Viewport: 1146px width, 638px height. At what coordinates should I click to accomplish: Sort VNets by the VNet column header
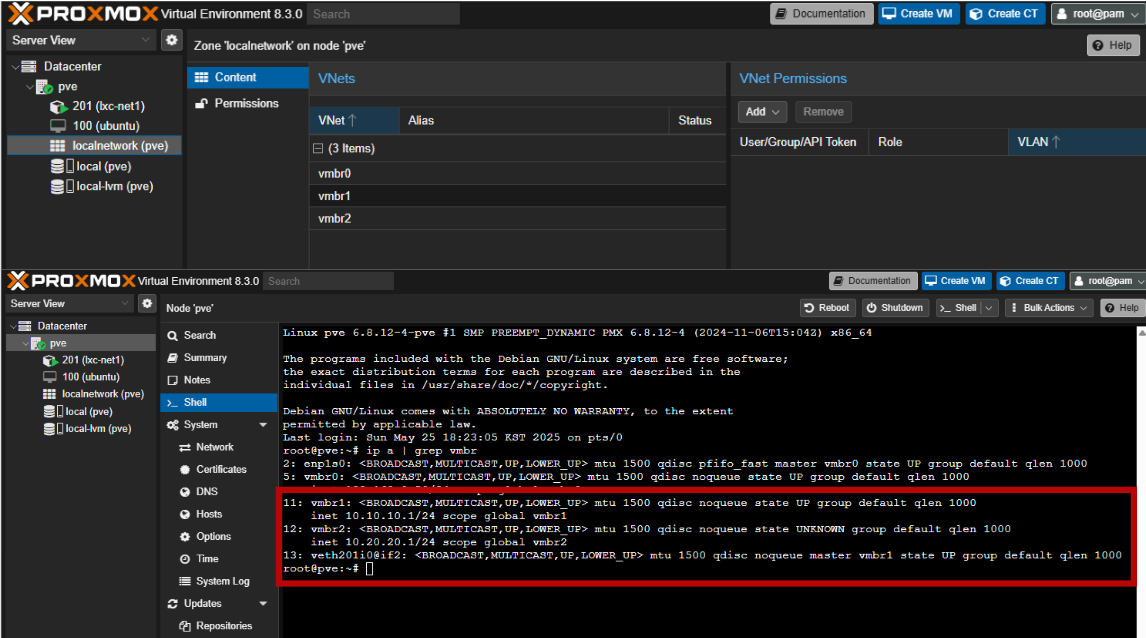pos(355,121)
